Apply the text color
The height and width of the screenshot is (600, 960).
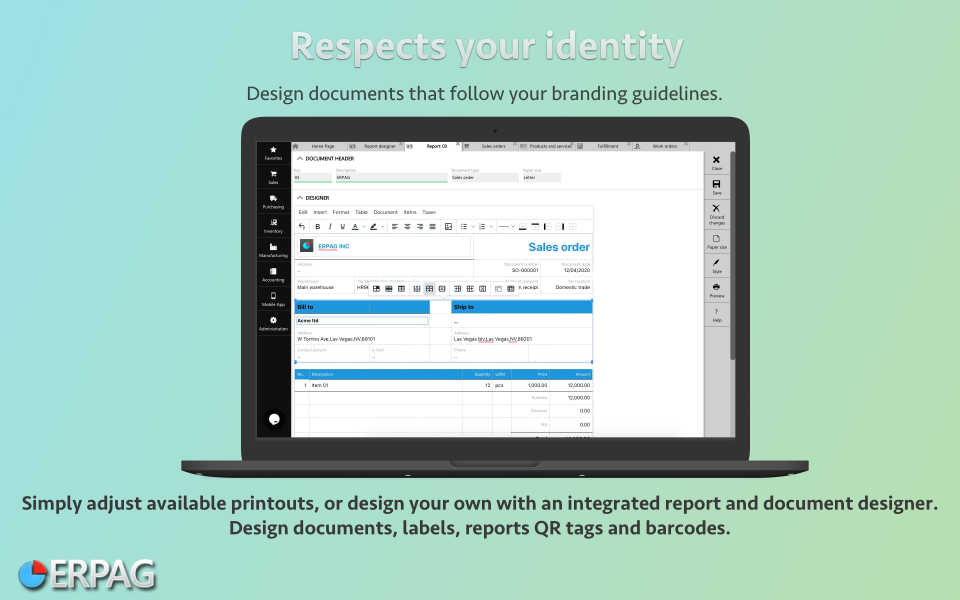[354, 227]
